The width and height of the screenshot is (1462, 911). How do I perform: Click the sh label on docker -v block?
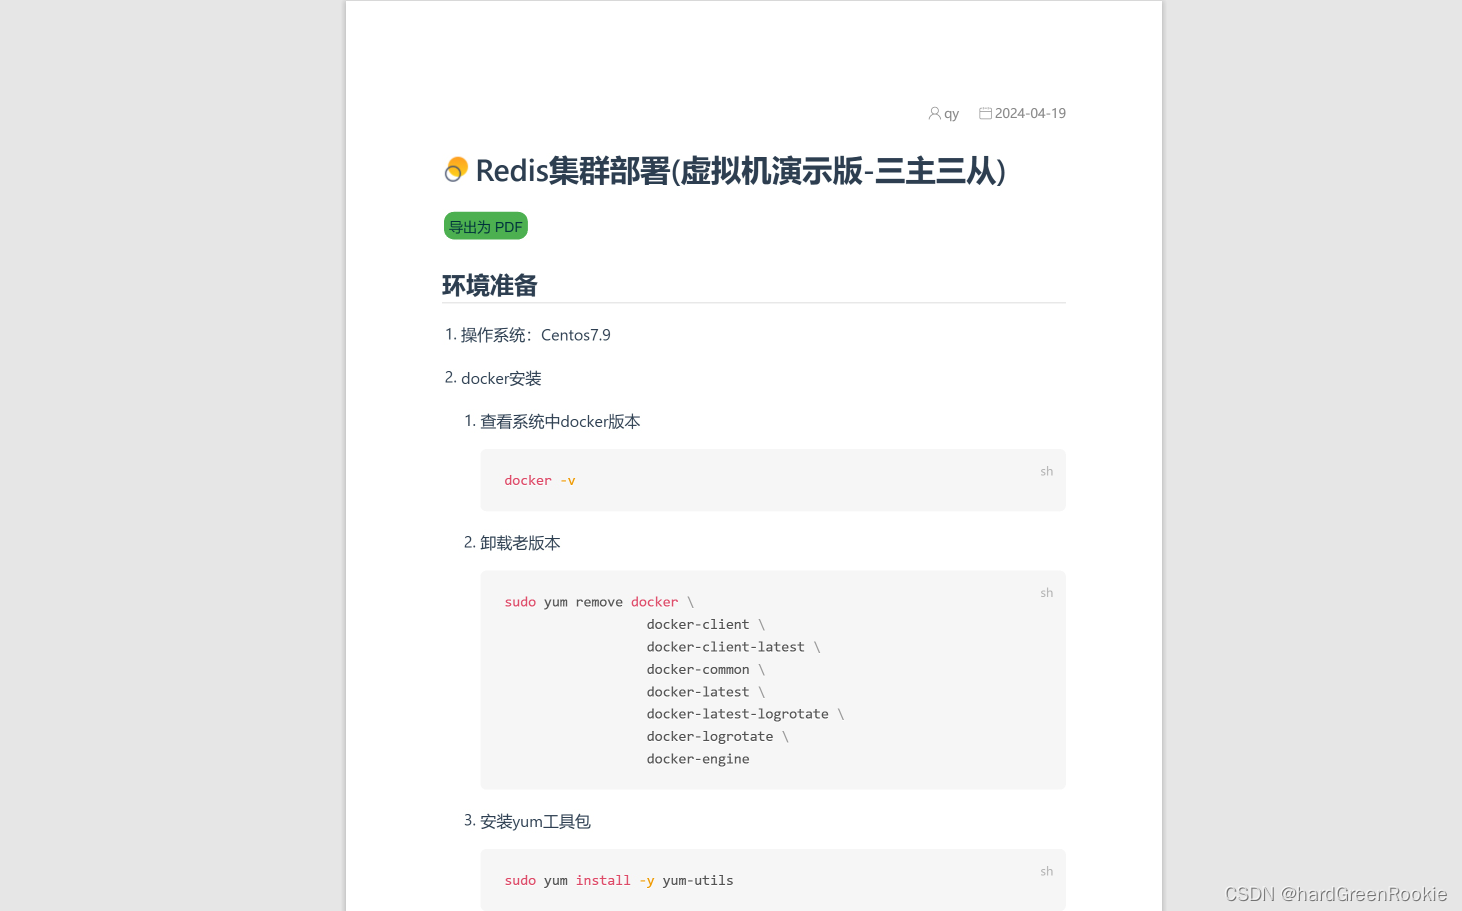pos(1046,471)
